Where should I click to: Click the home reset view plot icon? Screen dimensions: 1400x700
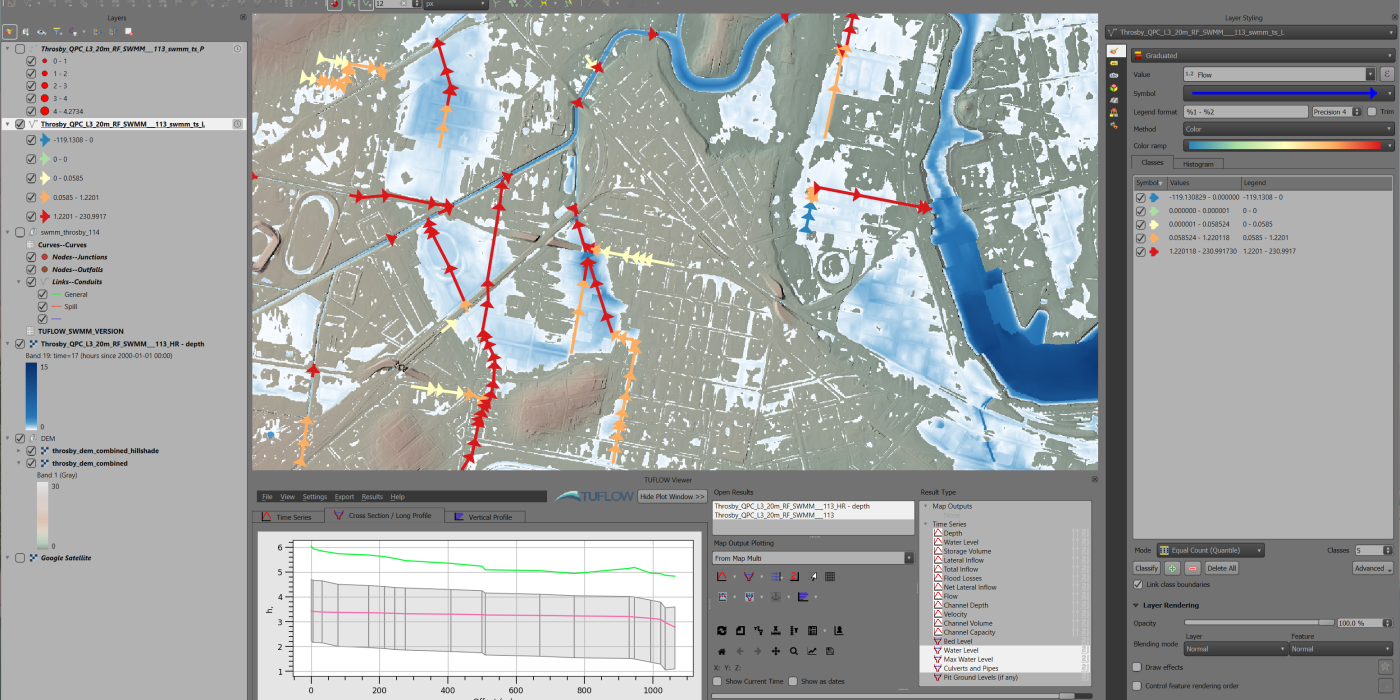click(x=721, y=651)
